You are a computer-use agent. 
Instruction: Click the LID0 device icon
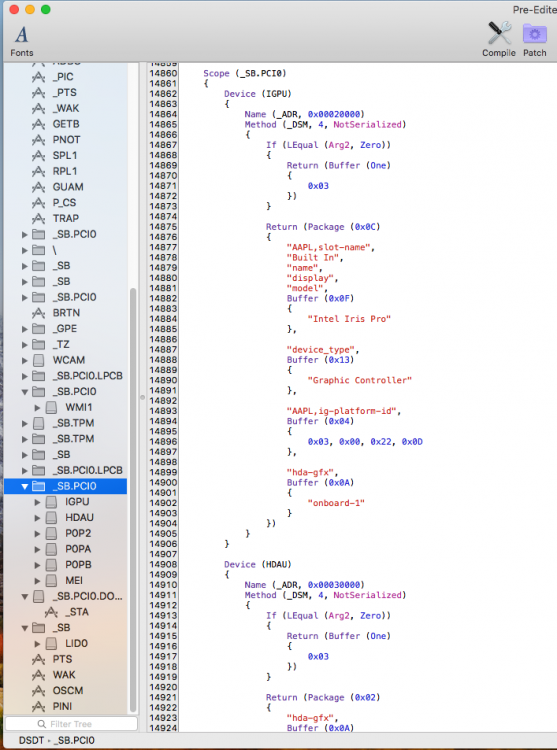click(51, 643)
